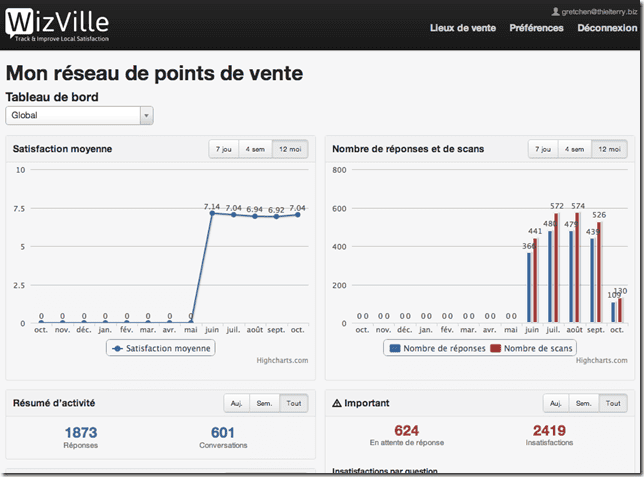Select Sem. in Important panel
Viewport: 644px width, 477px height.
pos(584,403)
